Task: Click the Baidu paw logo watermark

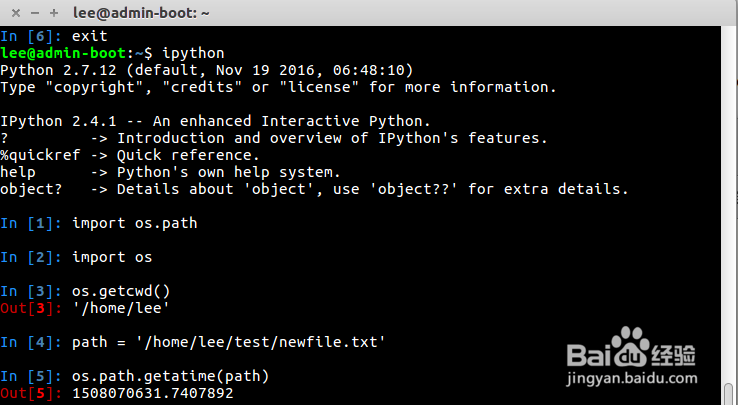Action: (x=629, y=348)
